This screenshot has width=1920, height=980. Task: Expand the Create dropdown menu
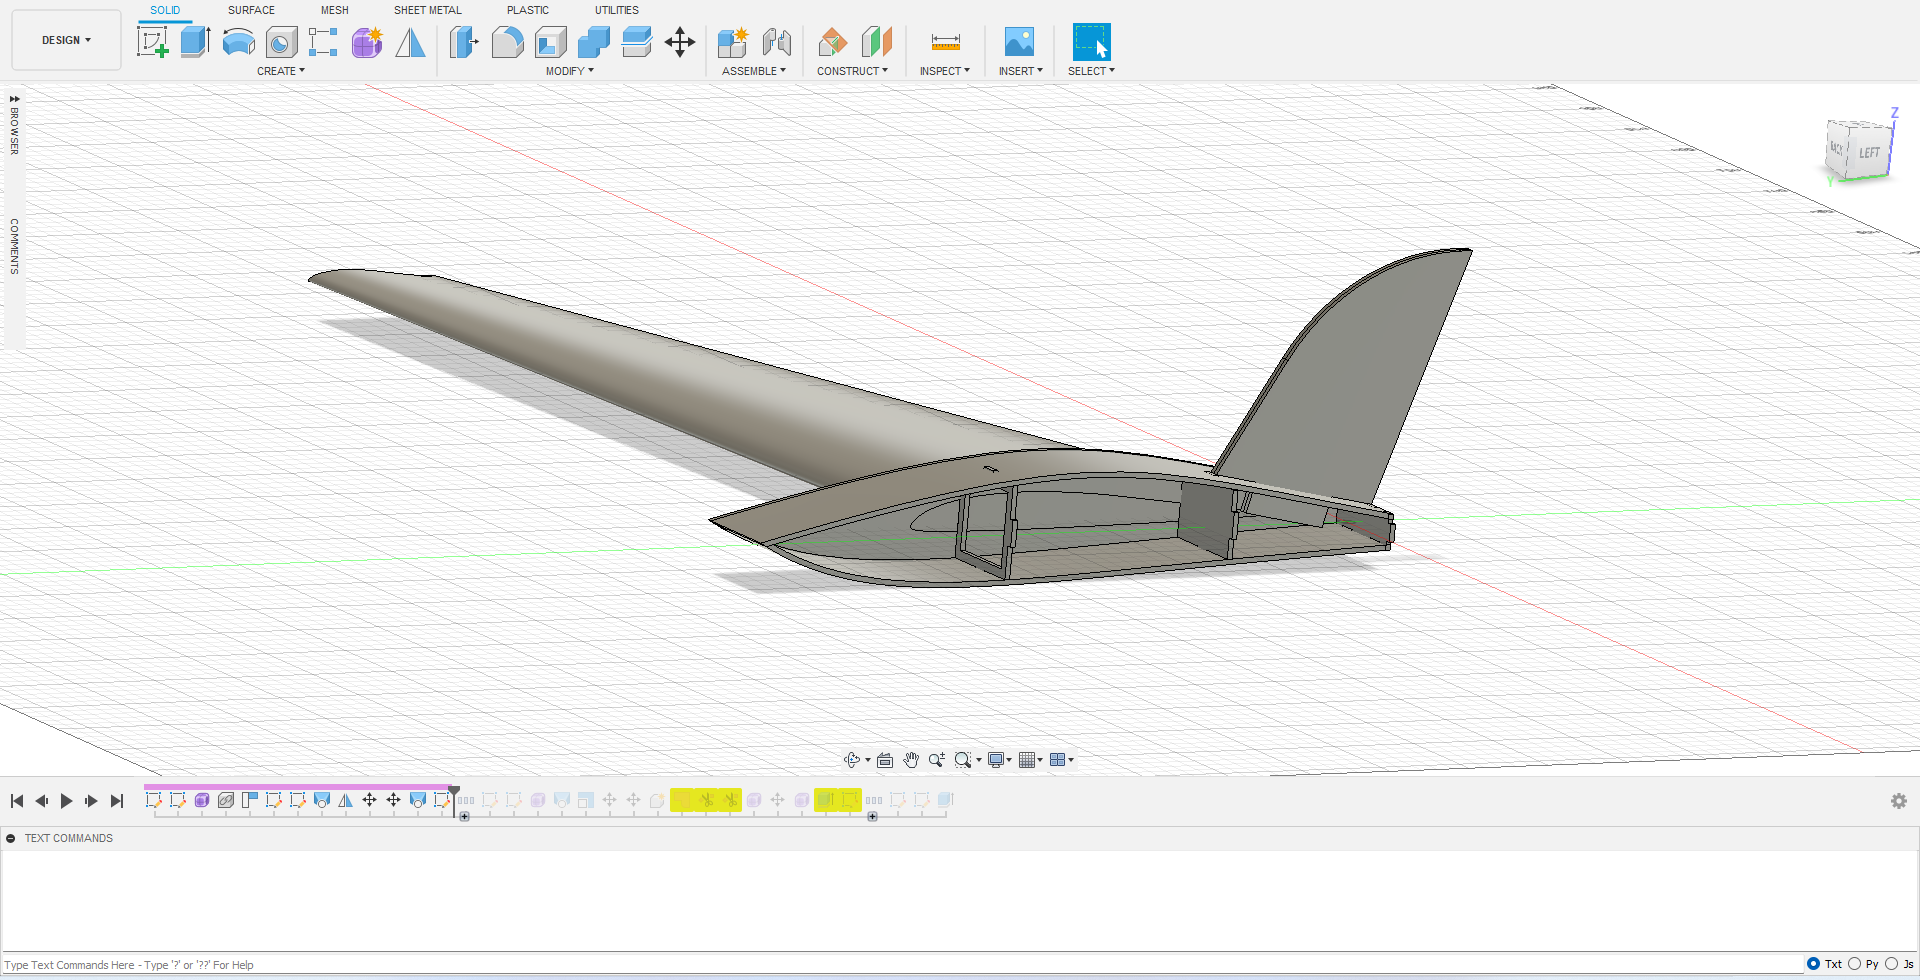click(x=280, y=71)
